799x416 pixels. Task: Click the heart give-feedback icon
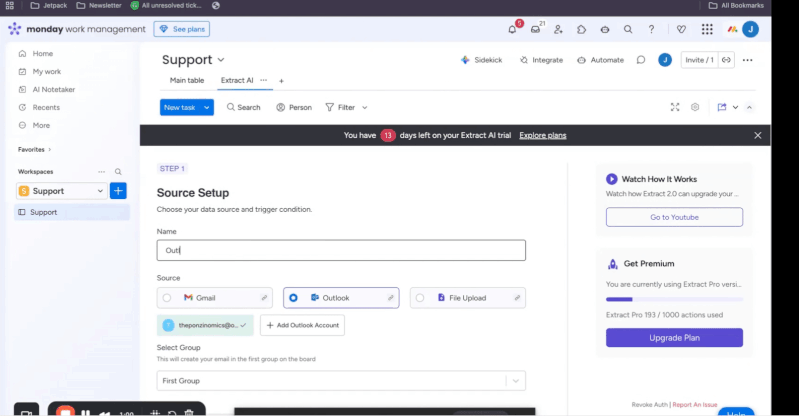tap(681, 30)
